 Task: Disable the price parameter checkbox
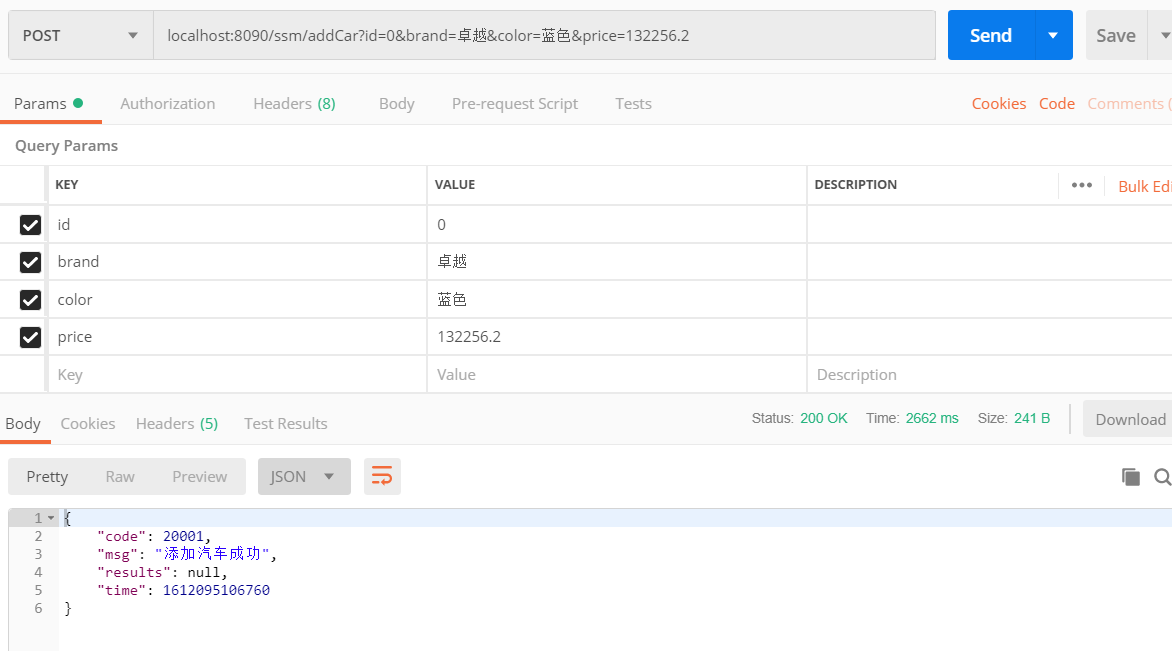coord(30,337)
